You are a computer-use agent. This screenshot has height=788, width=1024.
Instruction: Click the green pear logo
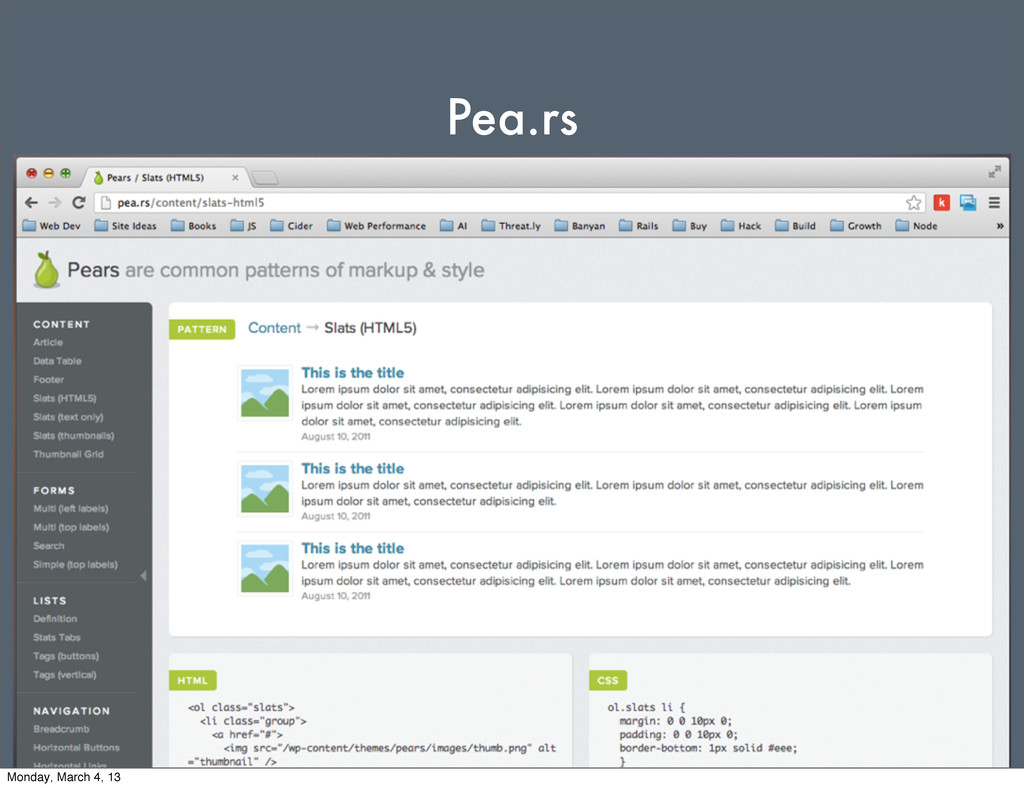coord(46,269)
